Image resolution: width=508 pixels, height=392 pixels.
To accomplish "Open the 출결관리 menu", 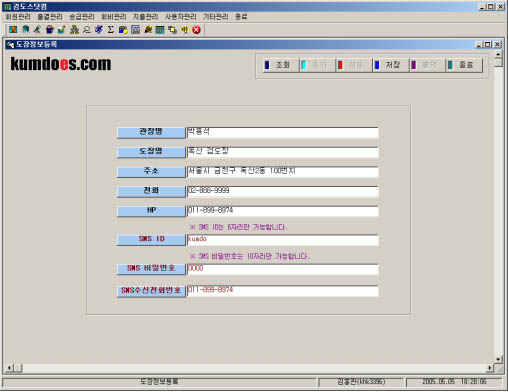I will (50, 17).
